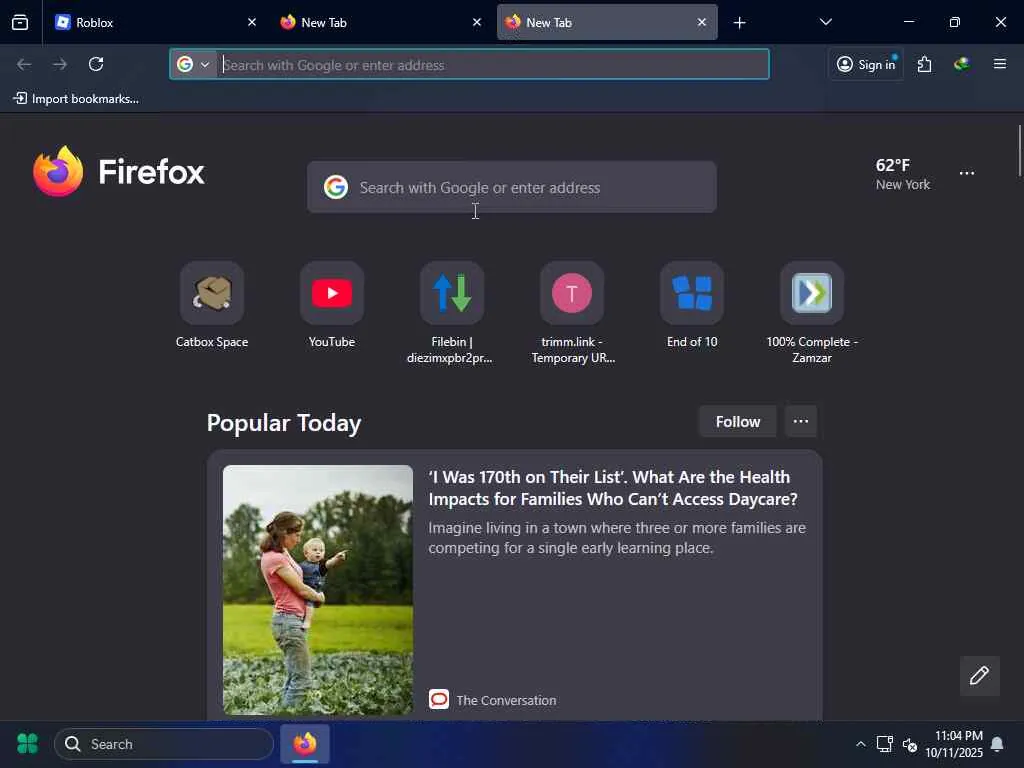
Task: Open the network status tray icon
Action: point(884,744)
